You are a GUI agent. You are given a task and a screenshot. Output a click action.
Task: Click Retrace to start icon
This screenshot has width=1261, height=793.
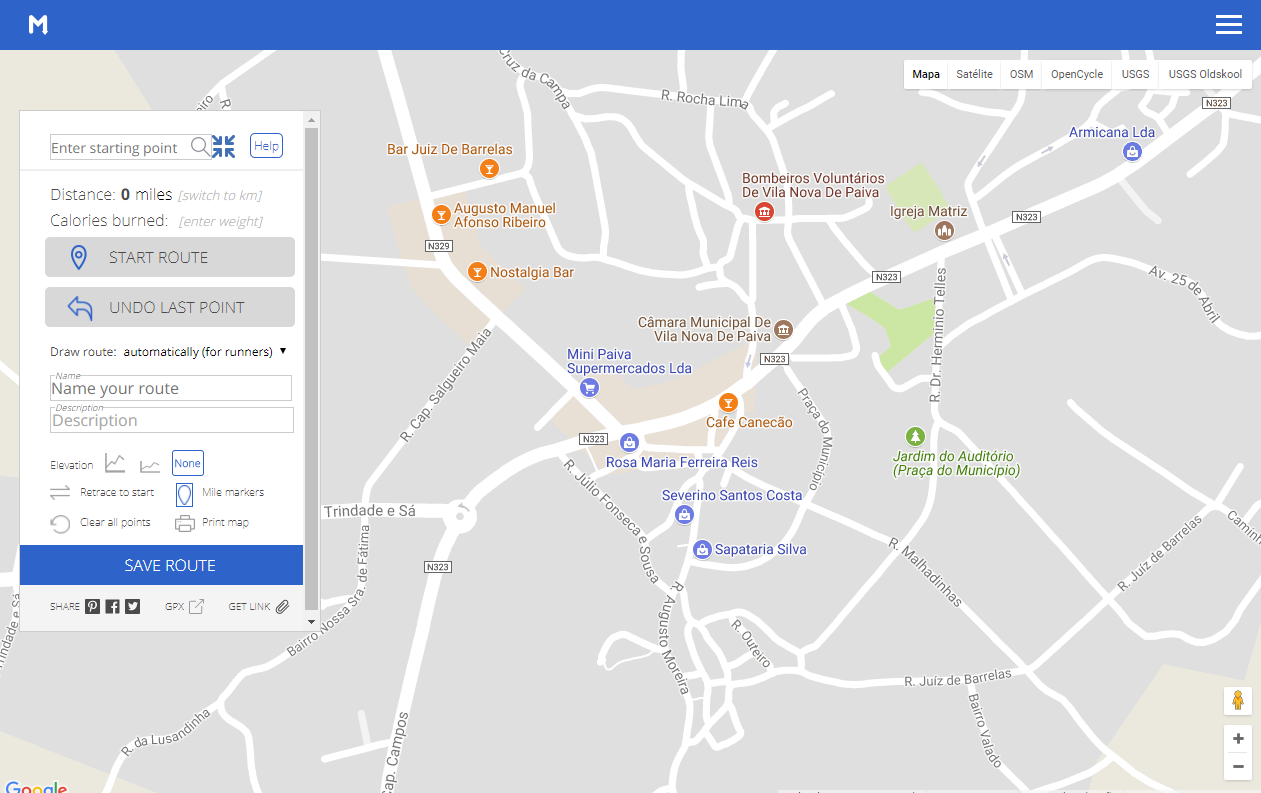60,492
